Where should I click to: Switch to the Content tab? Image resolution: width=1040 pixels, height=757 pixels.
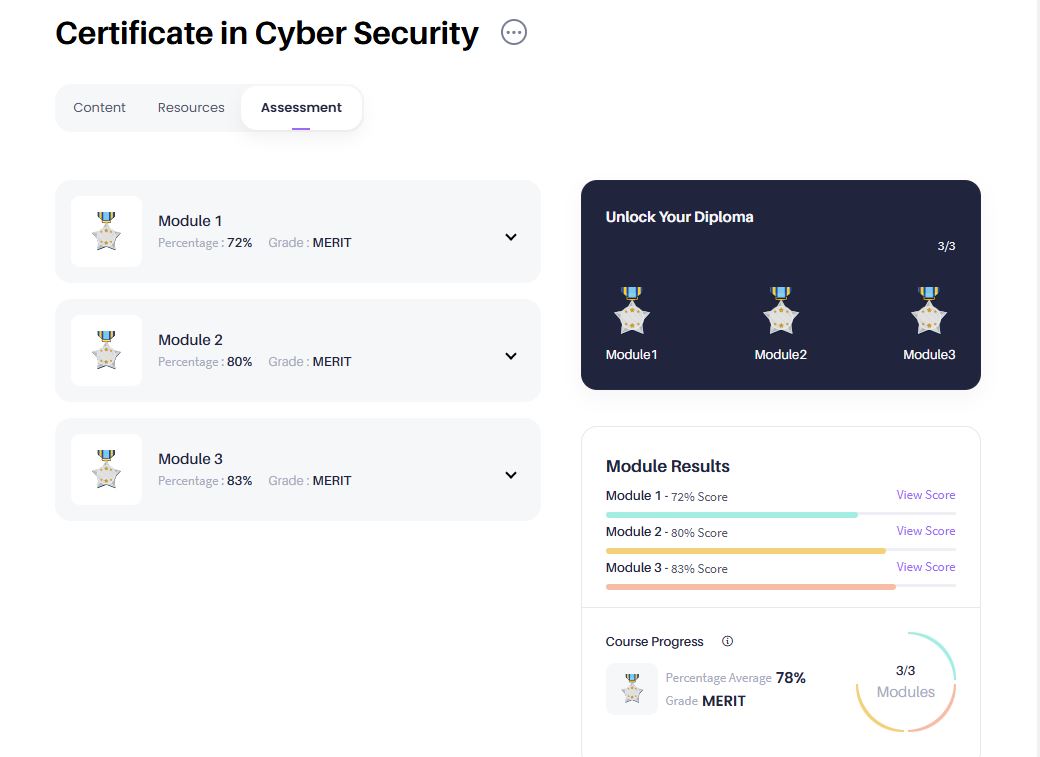point(99,107)
